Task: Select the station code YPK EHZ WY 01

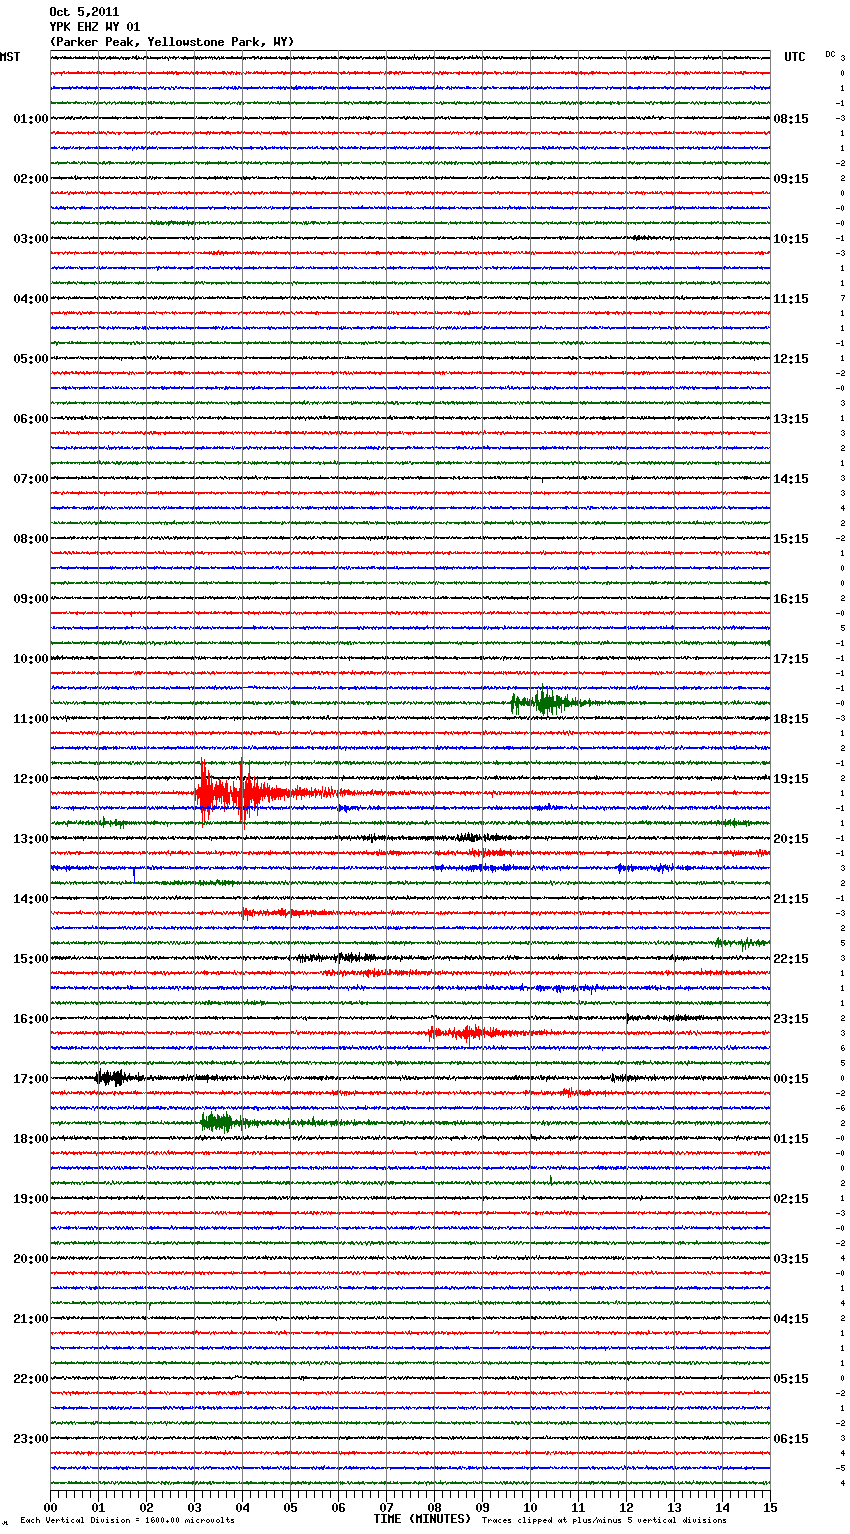Action: coord(95,27)
